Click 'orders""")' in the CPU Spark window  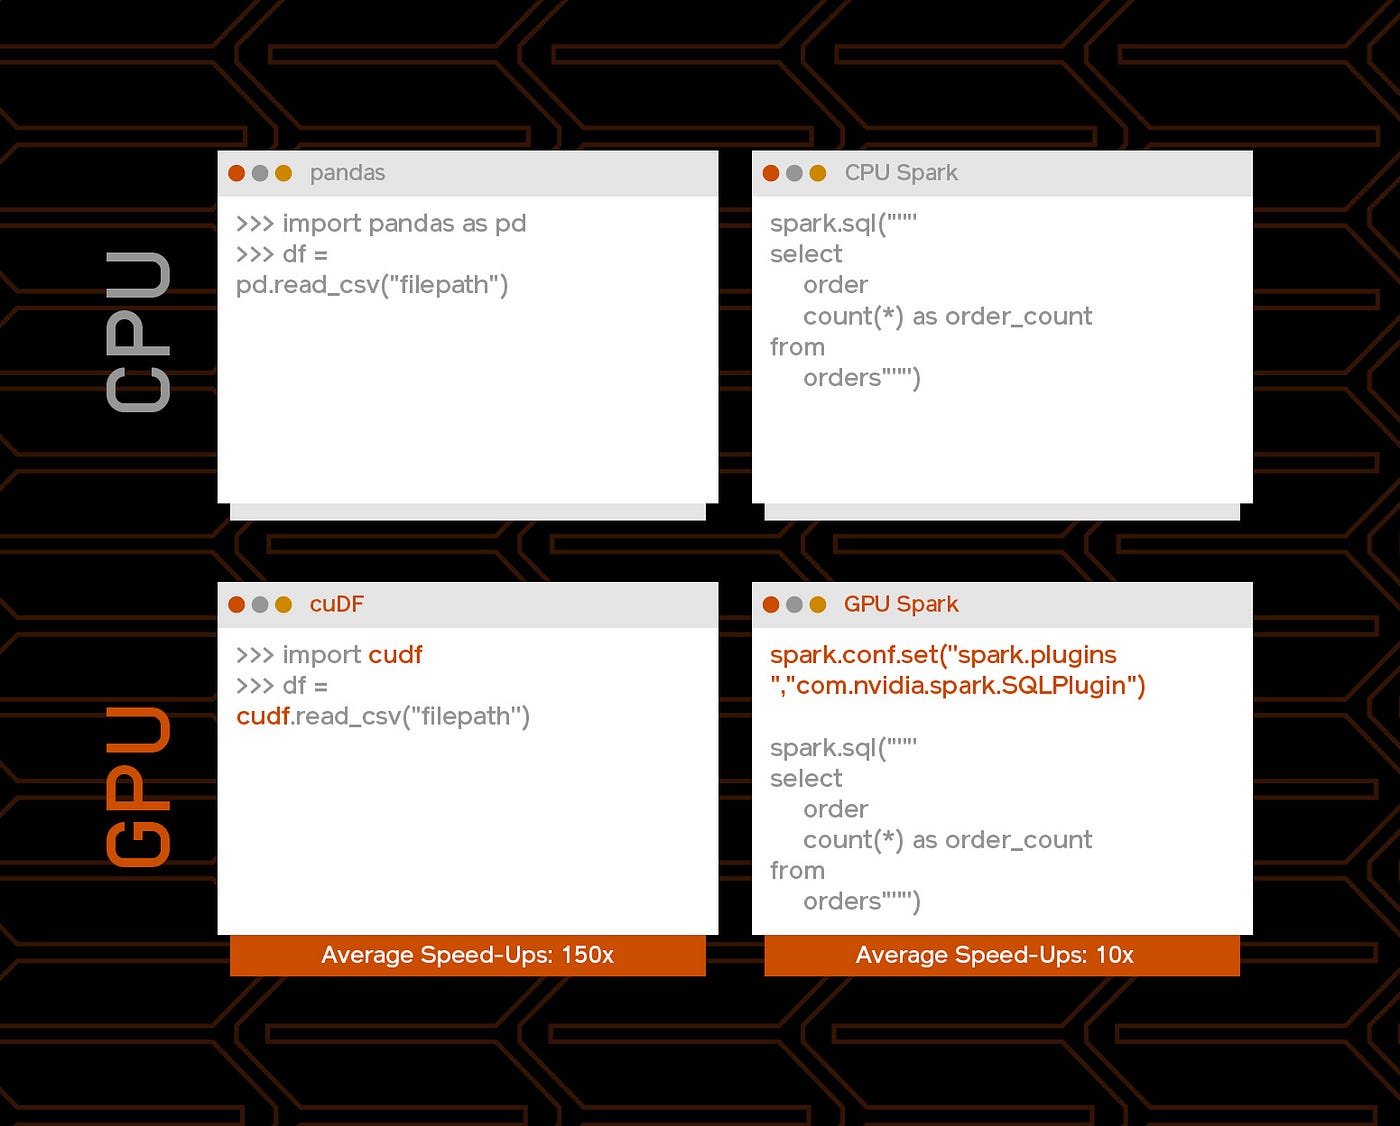click(x=862, y=378)
